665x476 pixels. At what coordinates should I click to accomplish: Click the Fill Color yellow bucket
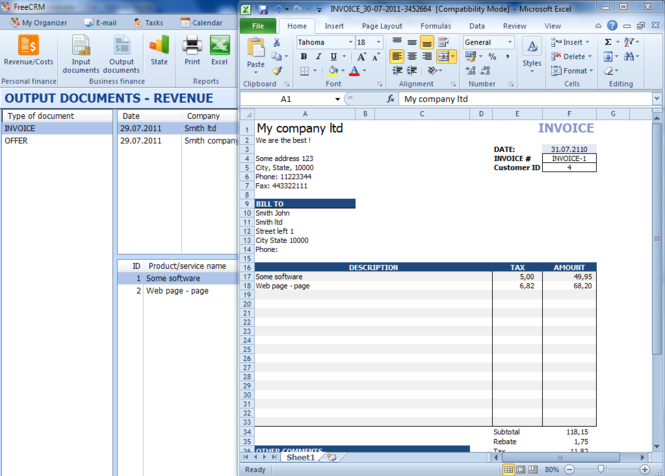click(333, 71)
